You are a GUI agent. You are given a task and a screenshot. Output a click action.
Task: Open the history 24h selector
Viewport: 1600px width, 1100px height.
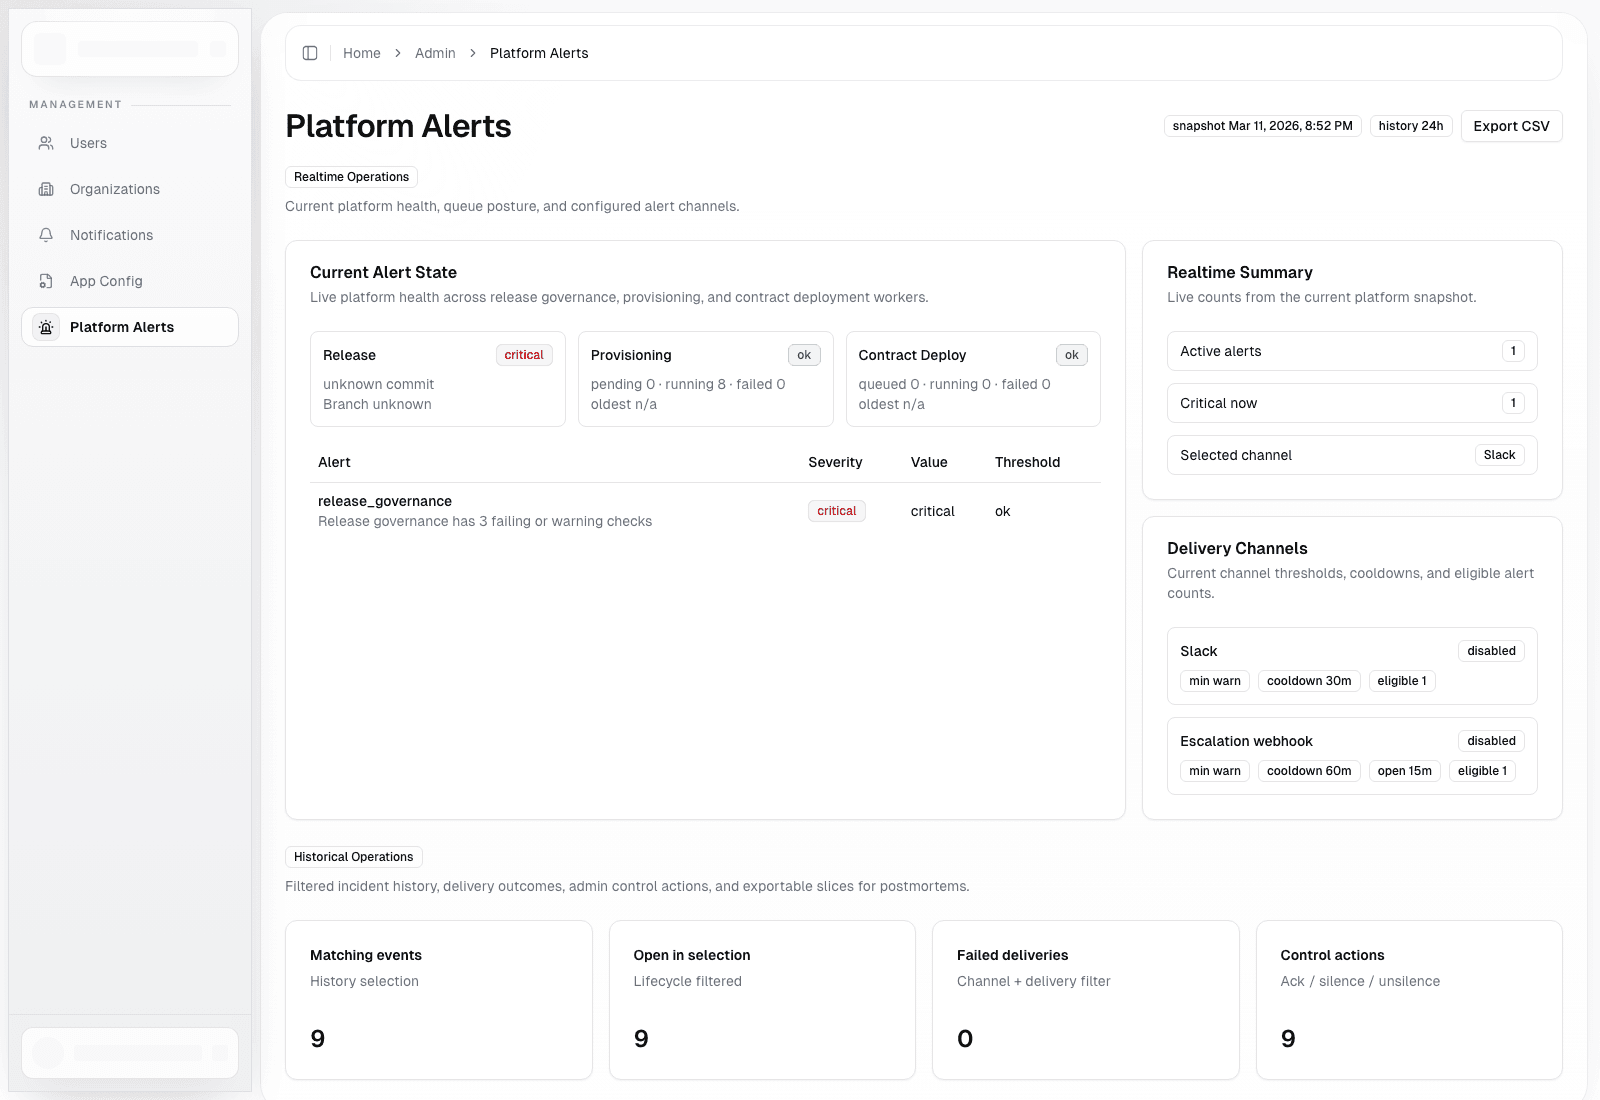pos(1410,125)
